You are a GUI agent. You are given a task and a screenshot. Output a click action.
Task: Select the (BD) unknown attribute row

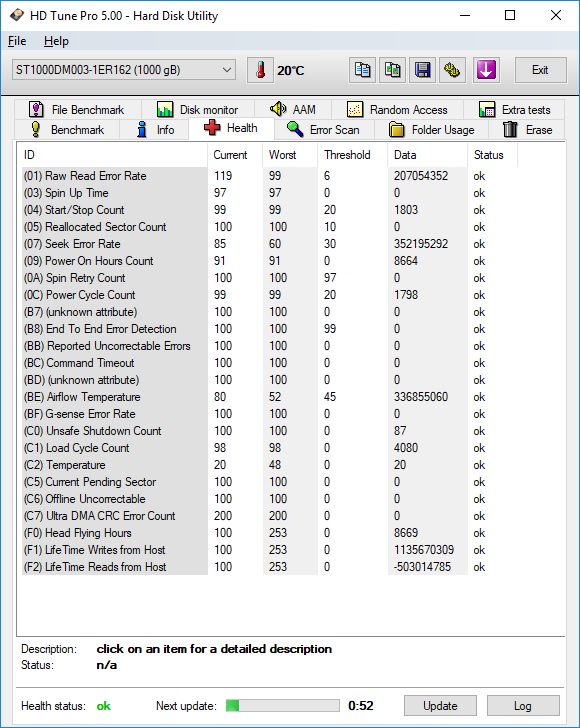[269, 380]
